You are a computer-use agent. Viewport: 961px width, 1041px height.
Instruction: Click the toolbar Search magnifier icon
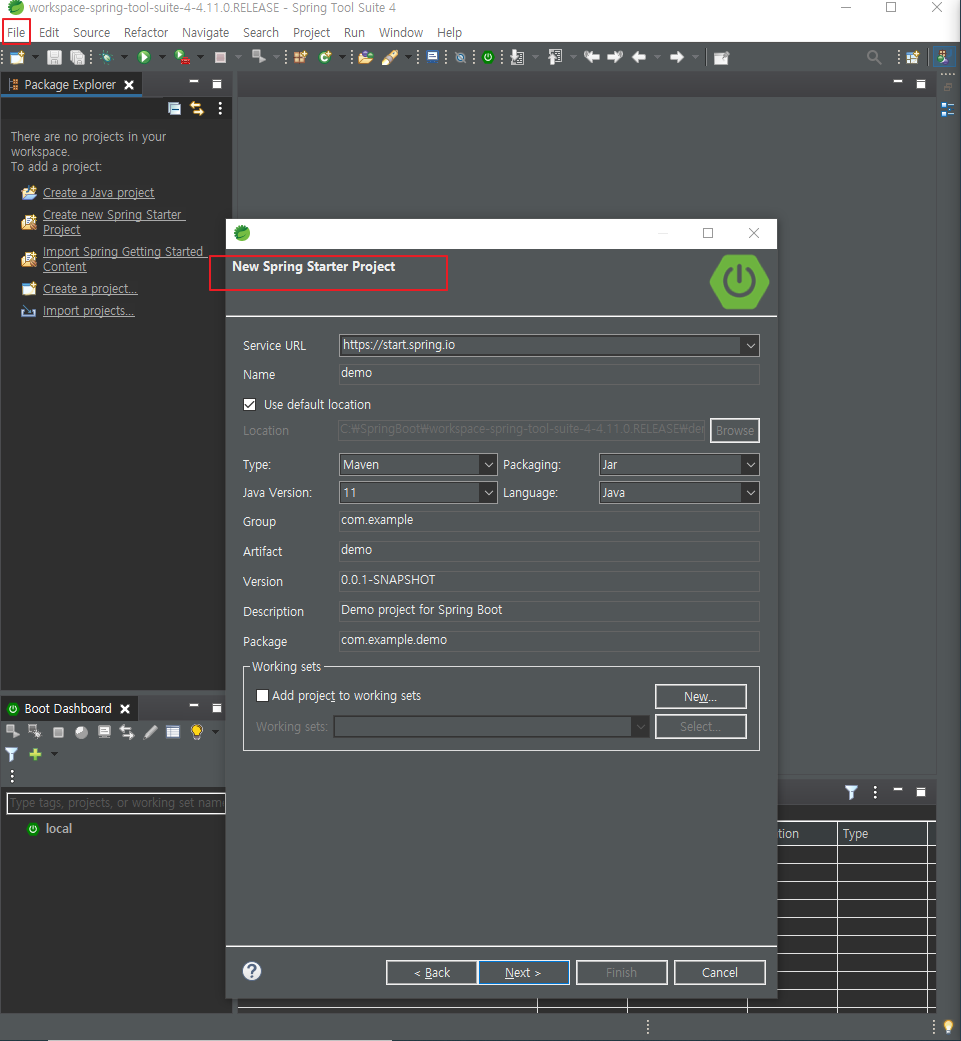874,58
